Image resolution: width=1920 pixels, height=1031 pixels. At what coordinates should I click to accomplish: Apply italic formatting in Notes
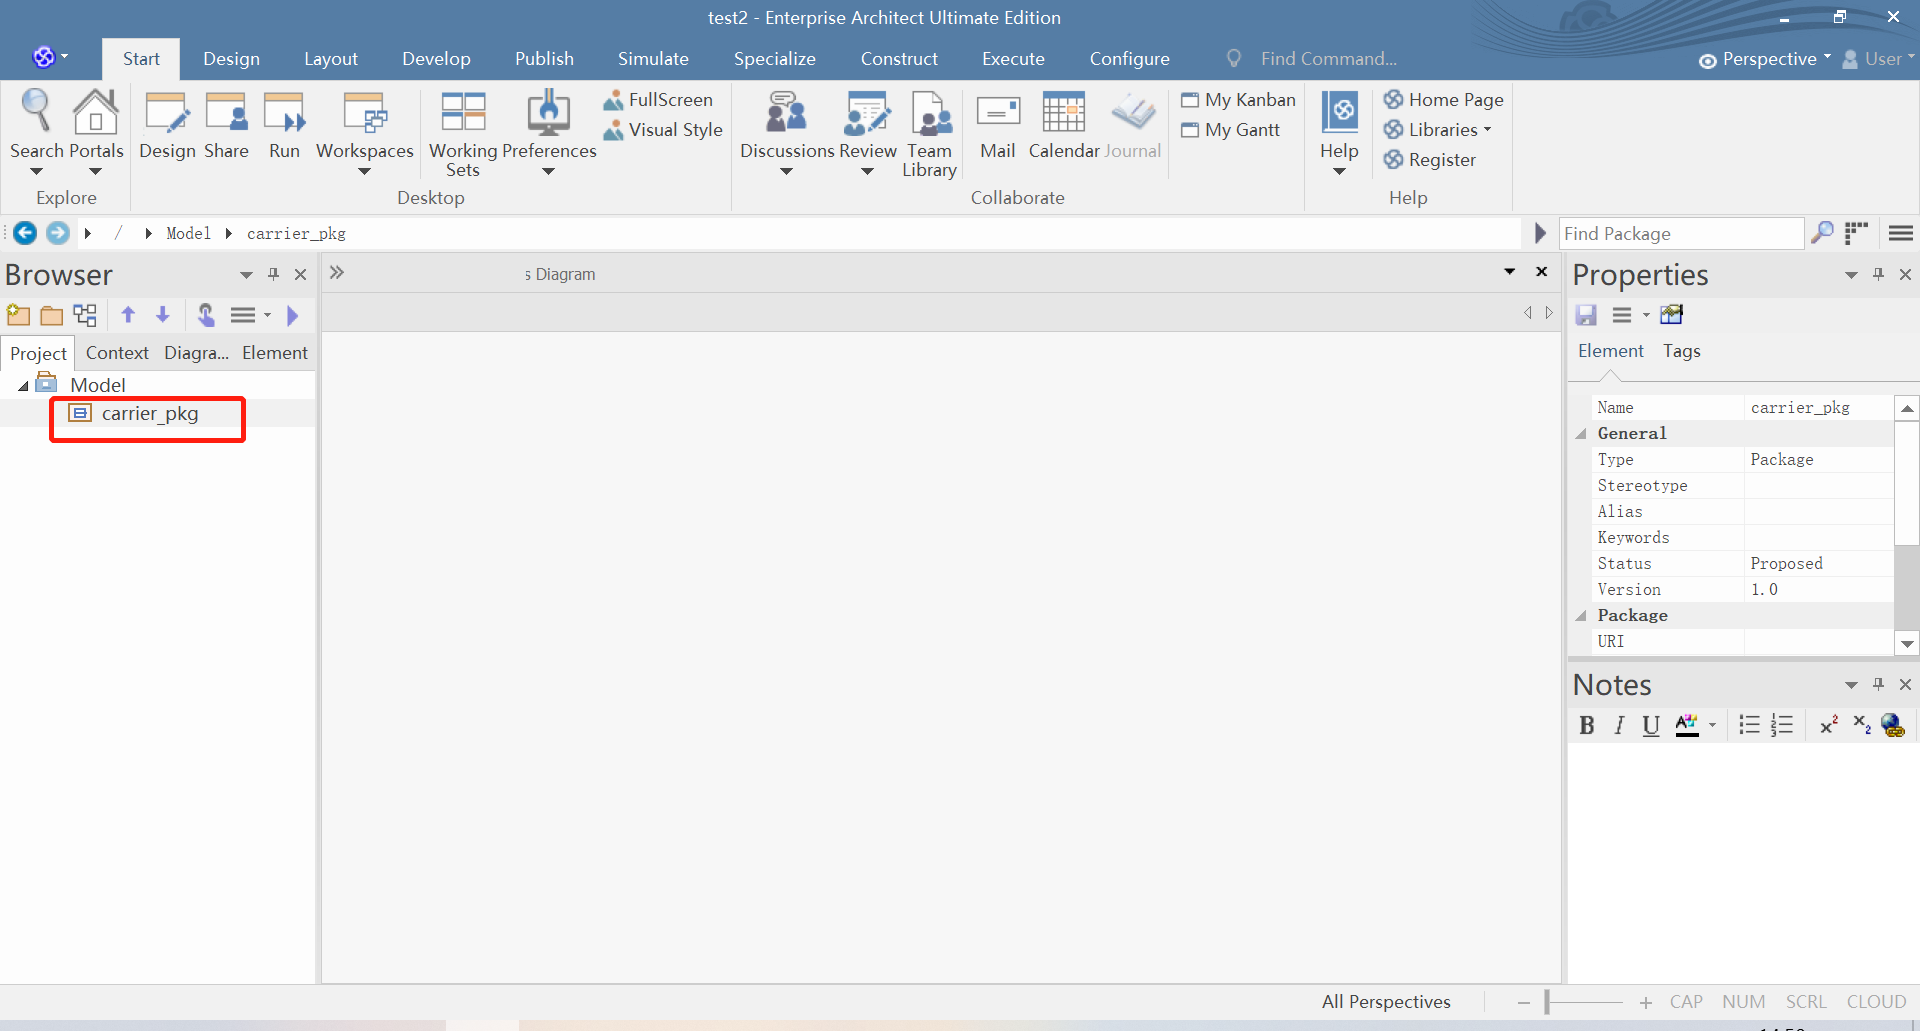(x=1619, y=726)
